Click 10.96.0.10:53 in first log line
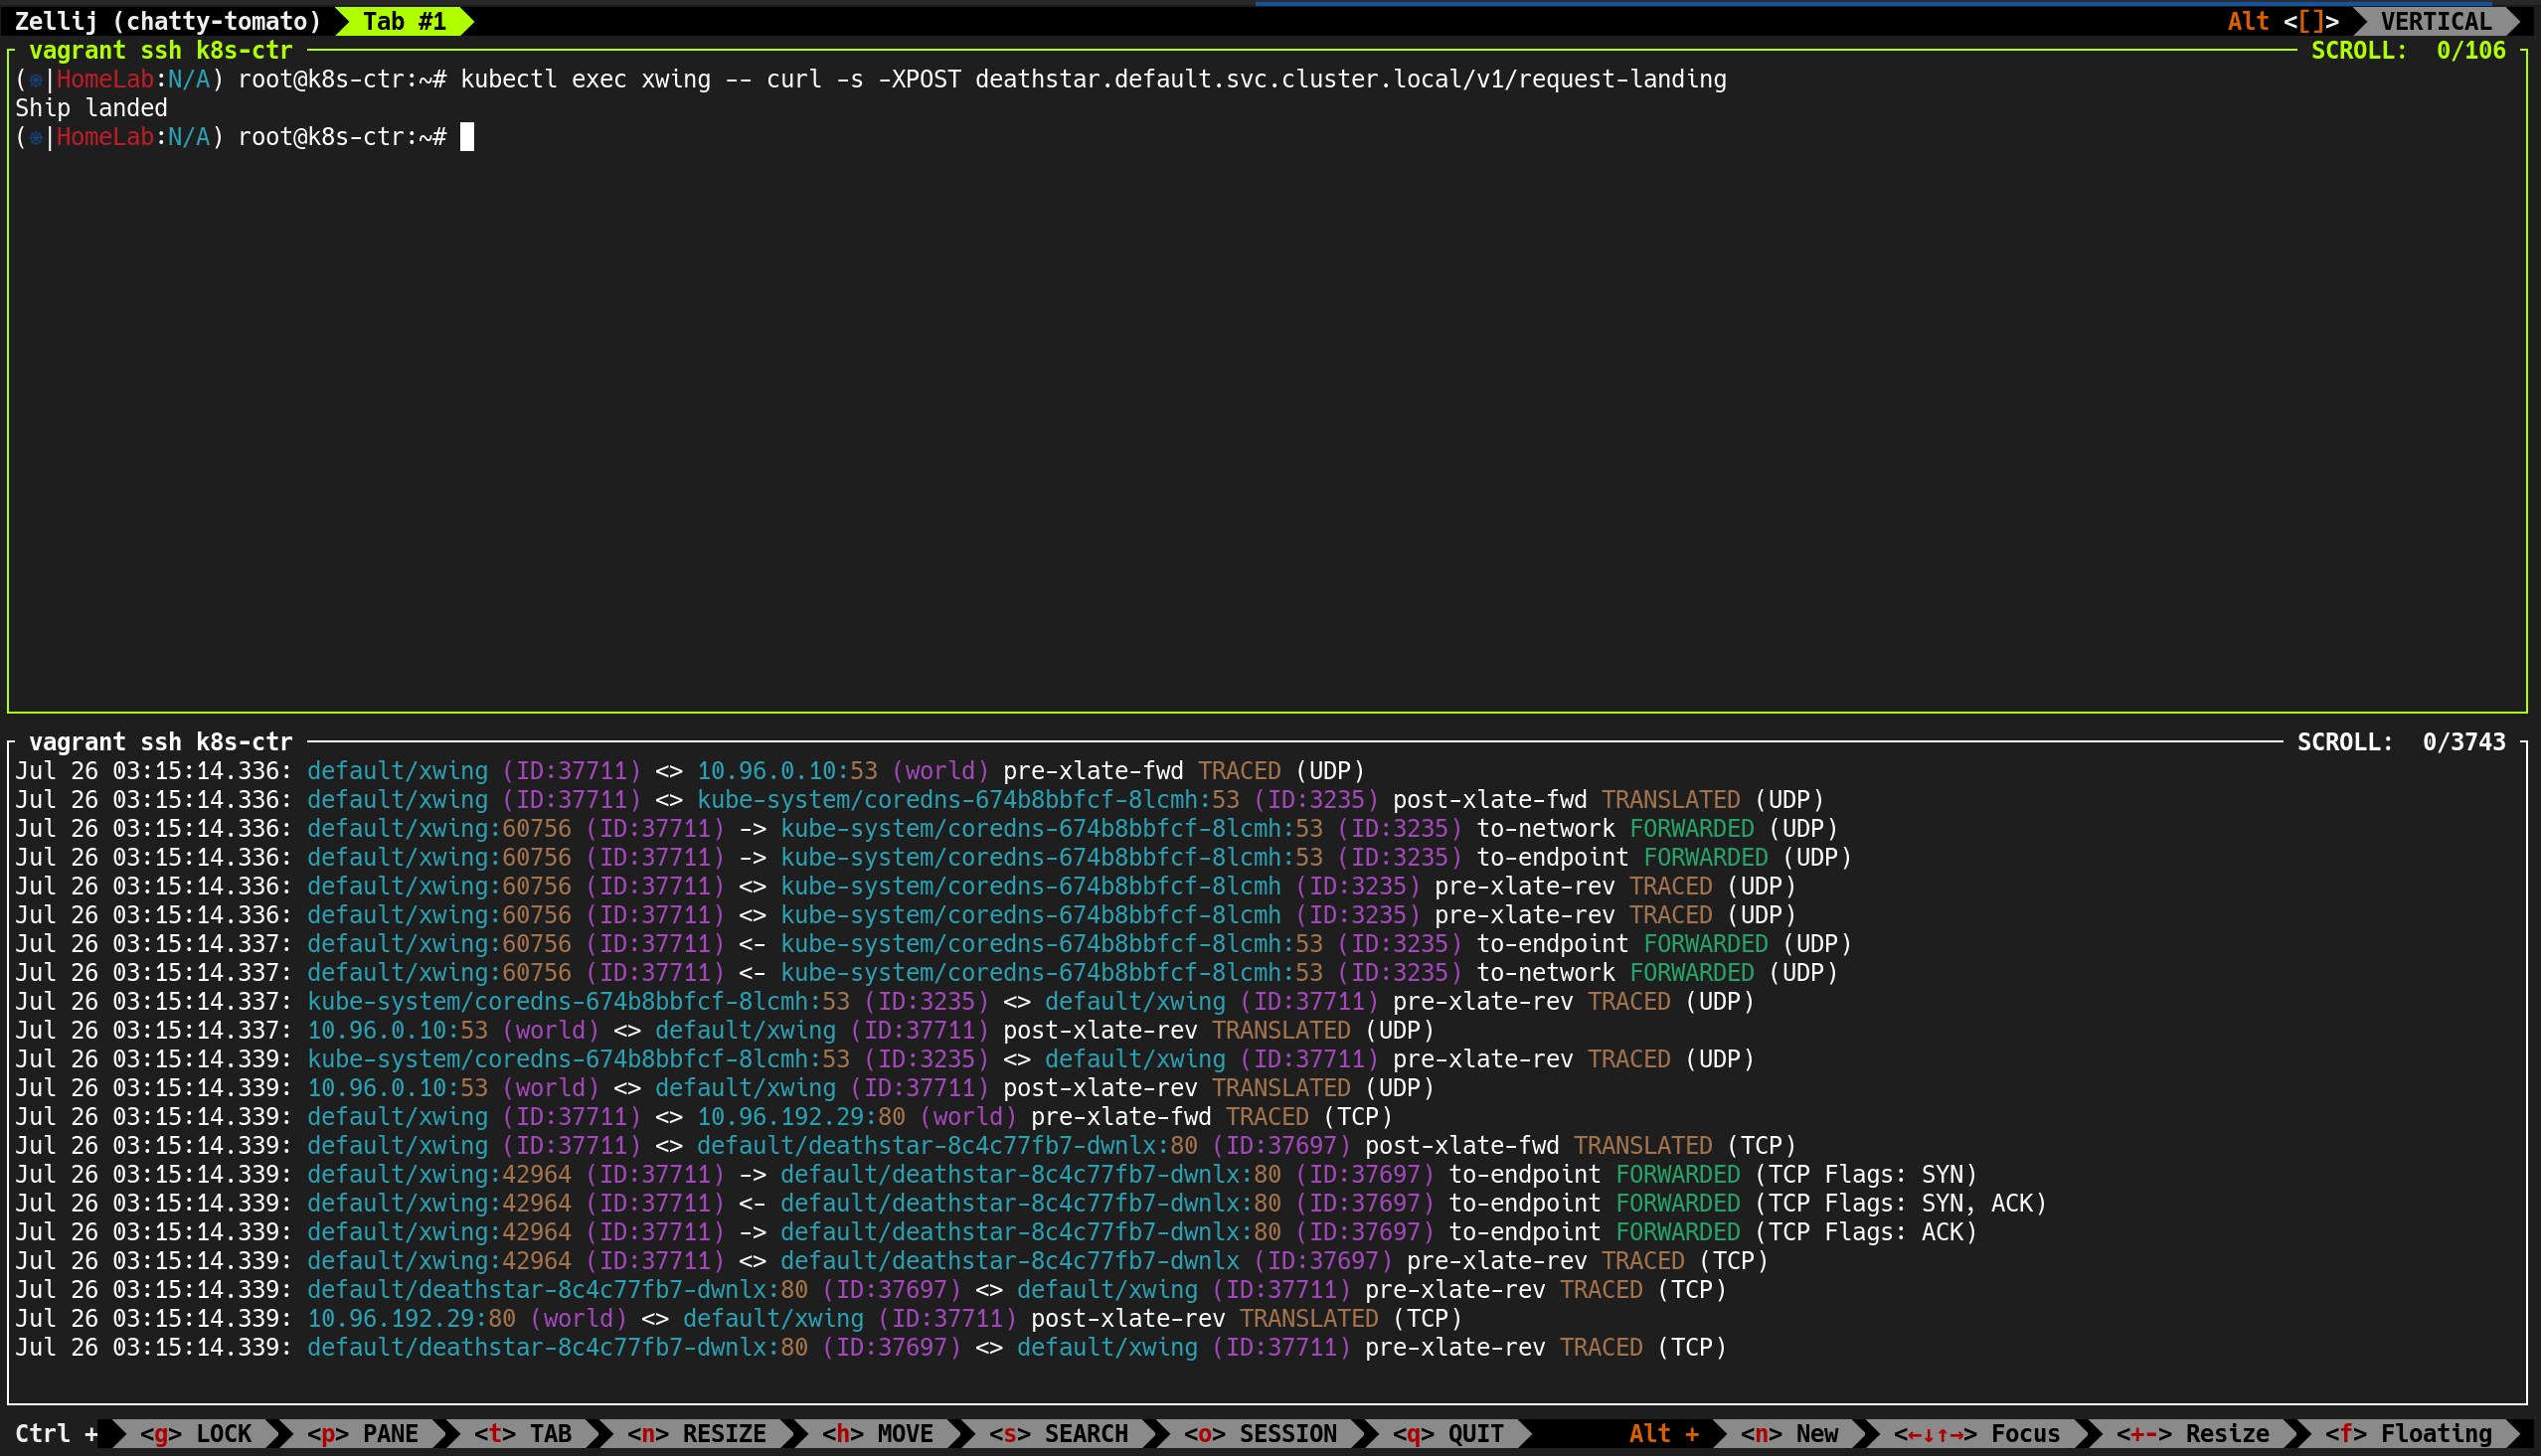This screenshot has width=2541, height=1456. click(x=787, y=771)
